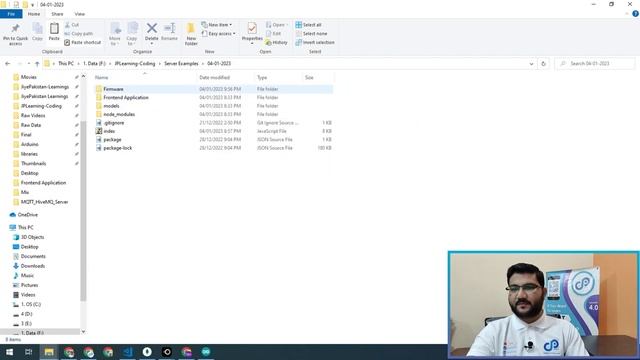Click the red X Delete icon
Viewport: 640px width, 360px height.
pos(151,28)
